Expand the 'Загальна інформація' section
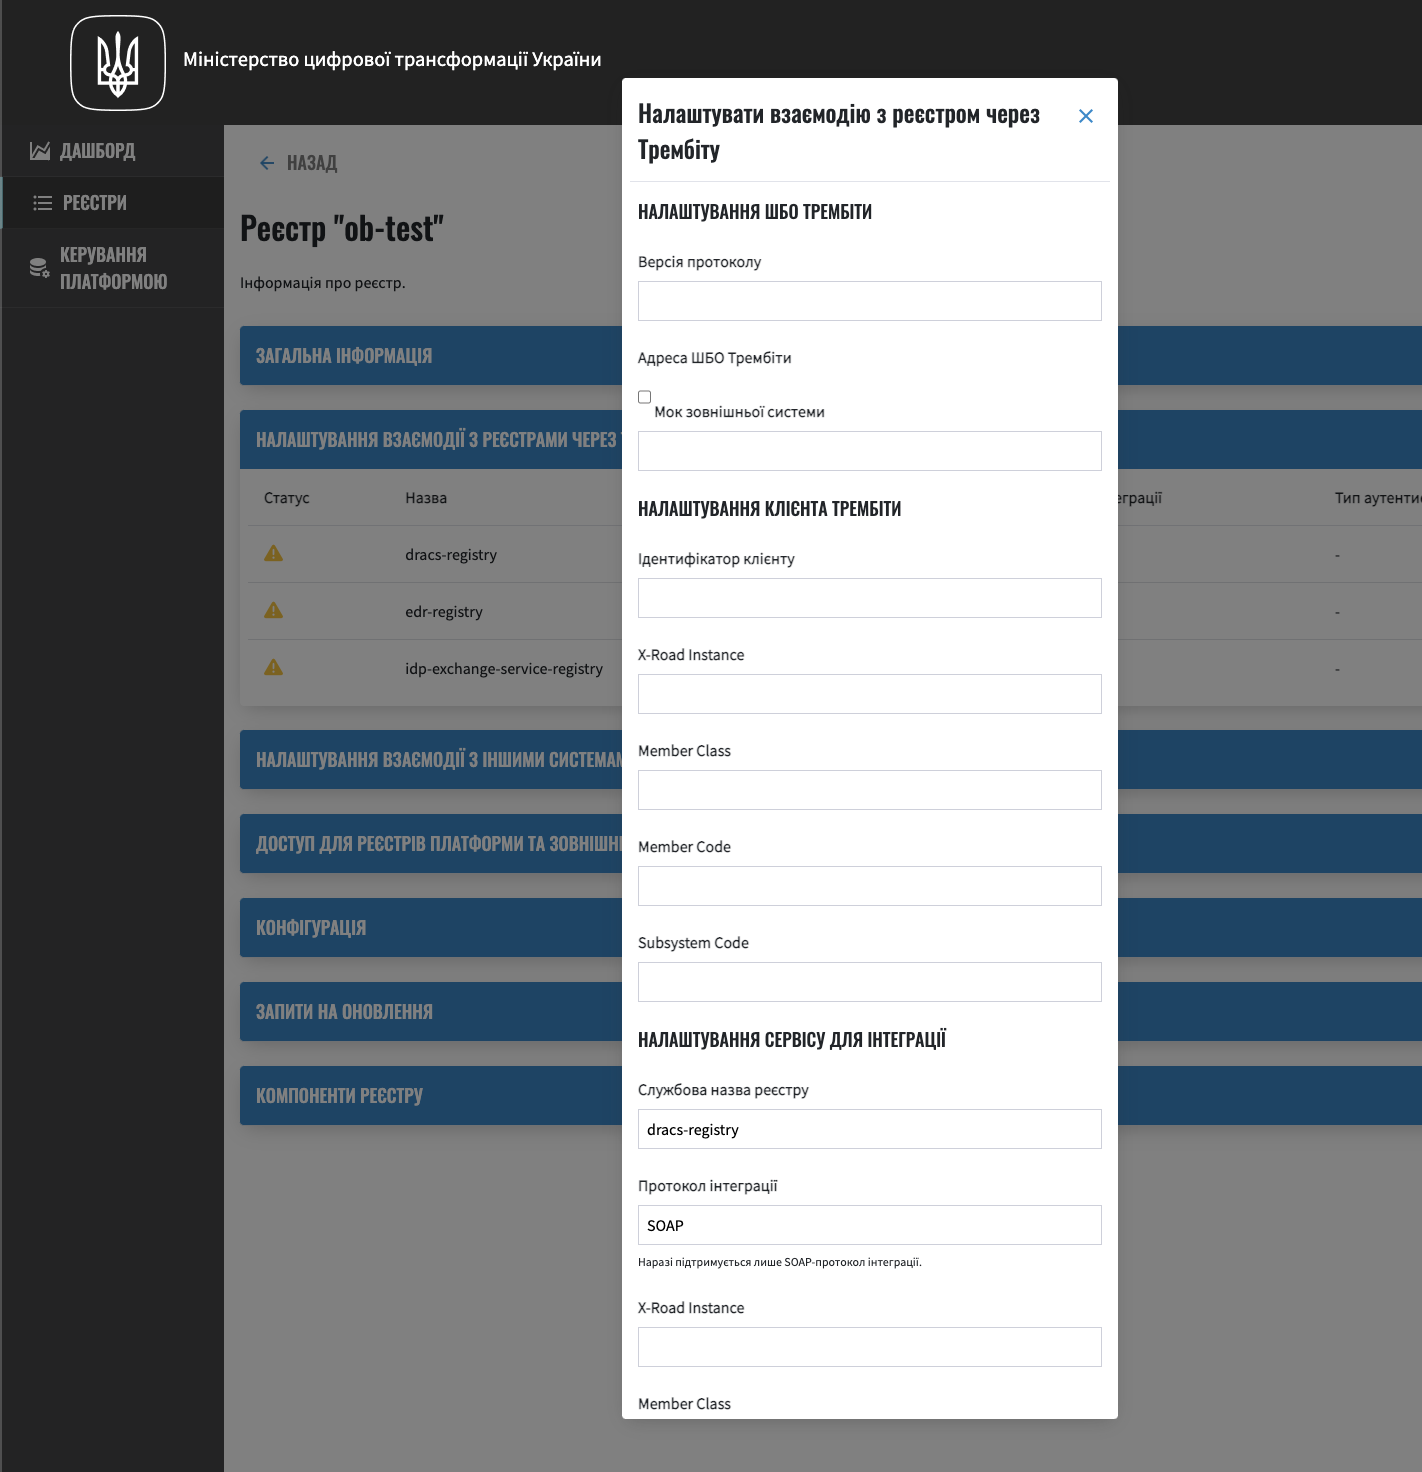Image resolution: width=1422 pixels, height=1472 pixels. click(x=344, y=356)
